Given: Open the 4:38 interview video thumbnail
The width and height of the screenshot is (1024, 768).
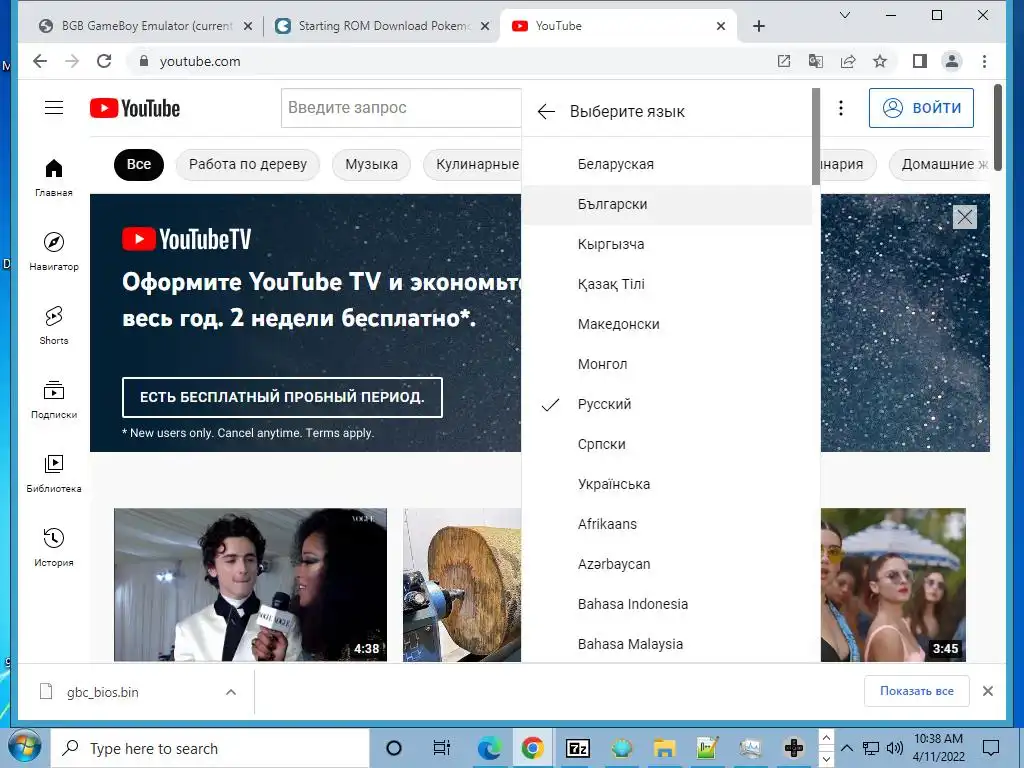Looking at the screenshot, I should 250,585.
